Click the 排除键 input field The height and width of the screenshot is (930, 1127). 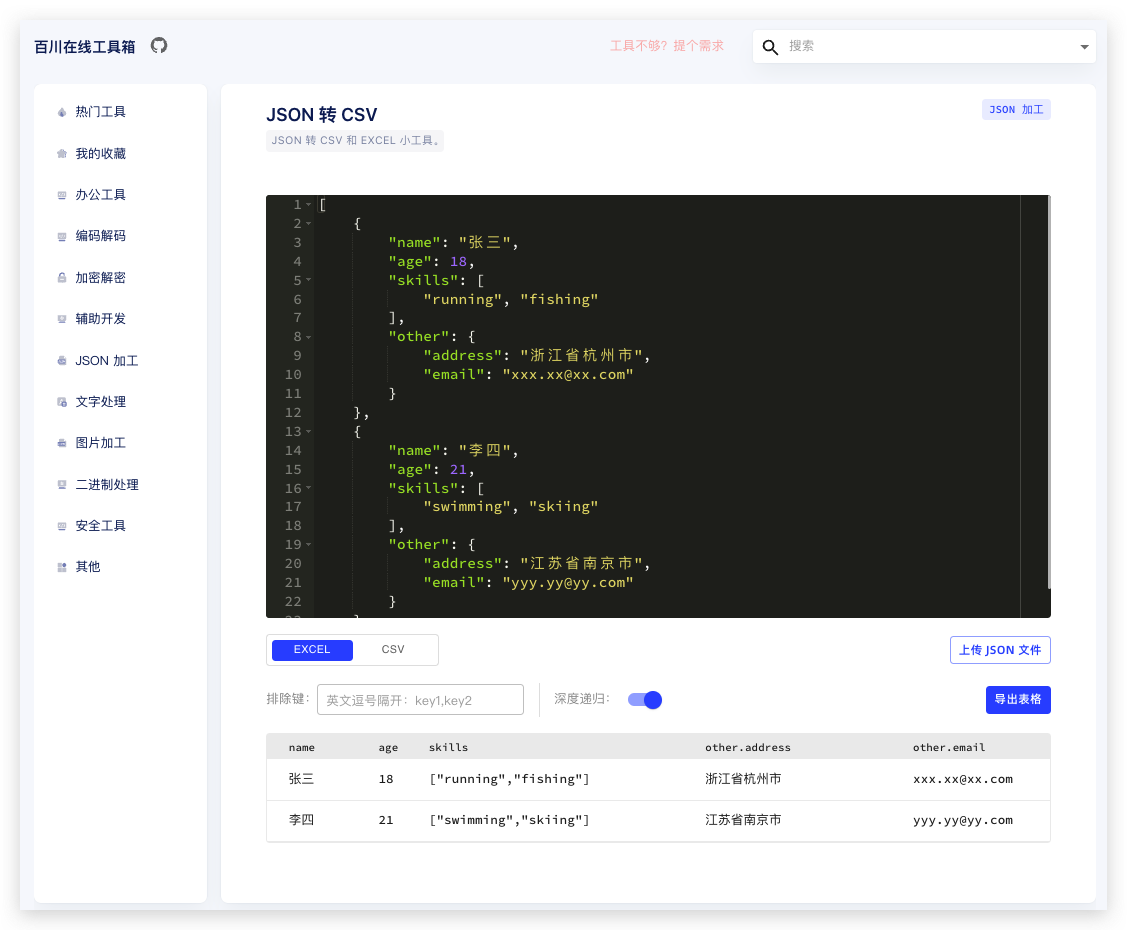click(420, 700)
